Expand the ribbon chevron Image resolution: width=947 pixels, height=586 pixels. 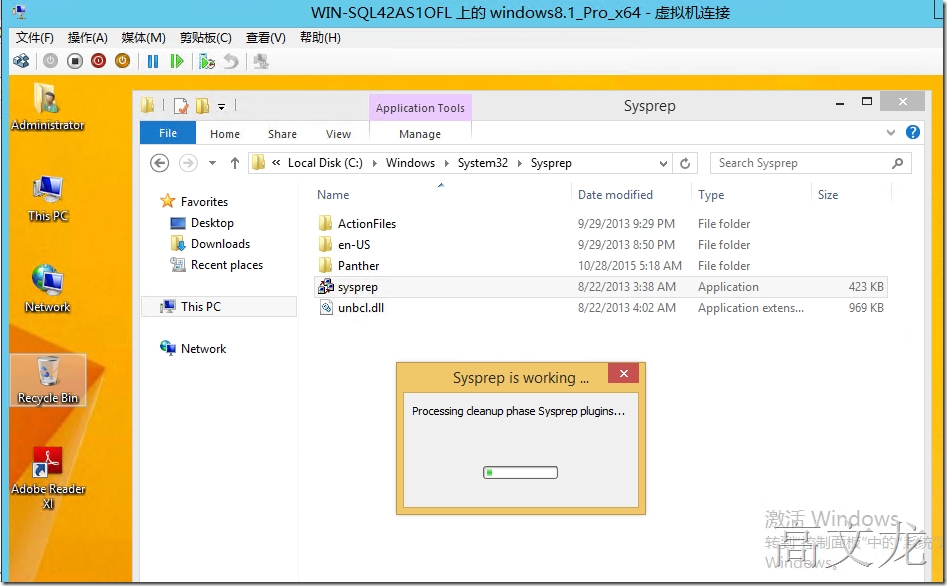point(890,133)
